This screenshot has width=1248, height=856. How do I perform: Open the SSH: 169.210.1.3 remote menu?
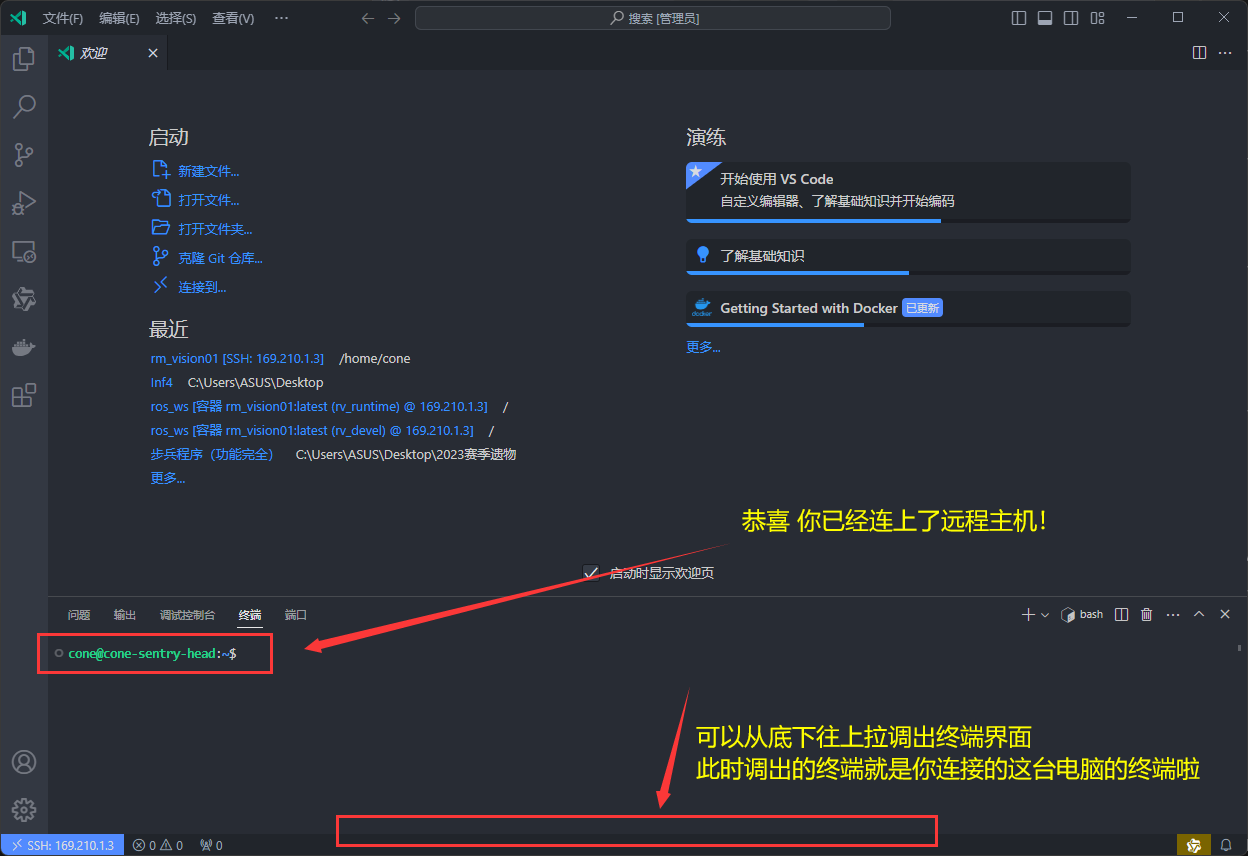click(x=62, y=845)
